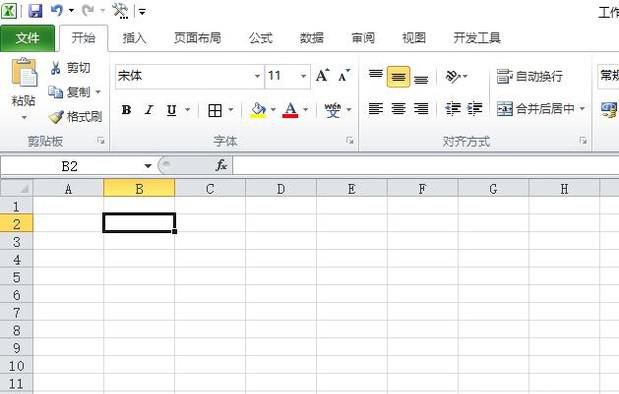
Task: Open the Undo history dropdown arrow
Action: click(x=71, y=11)
